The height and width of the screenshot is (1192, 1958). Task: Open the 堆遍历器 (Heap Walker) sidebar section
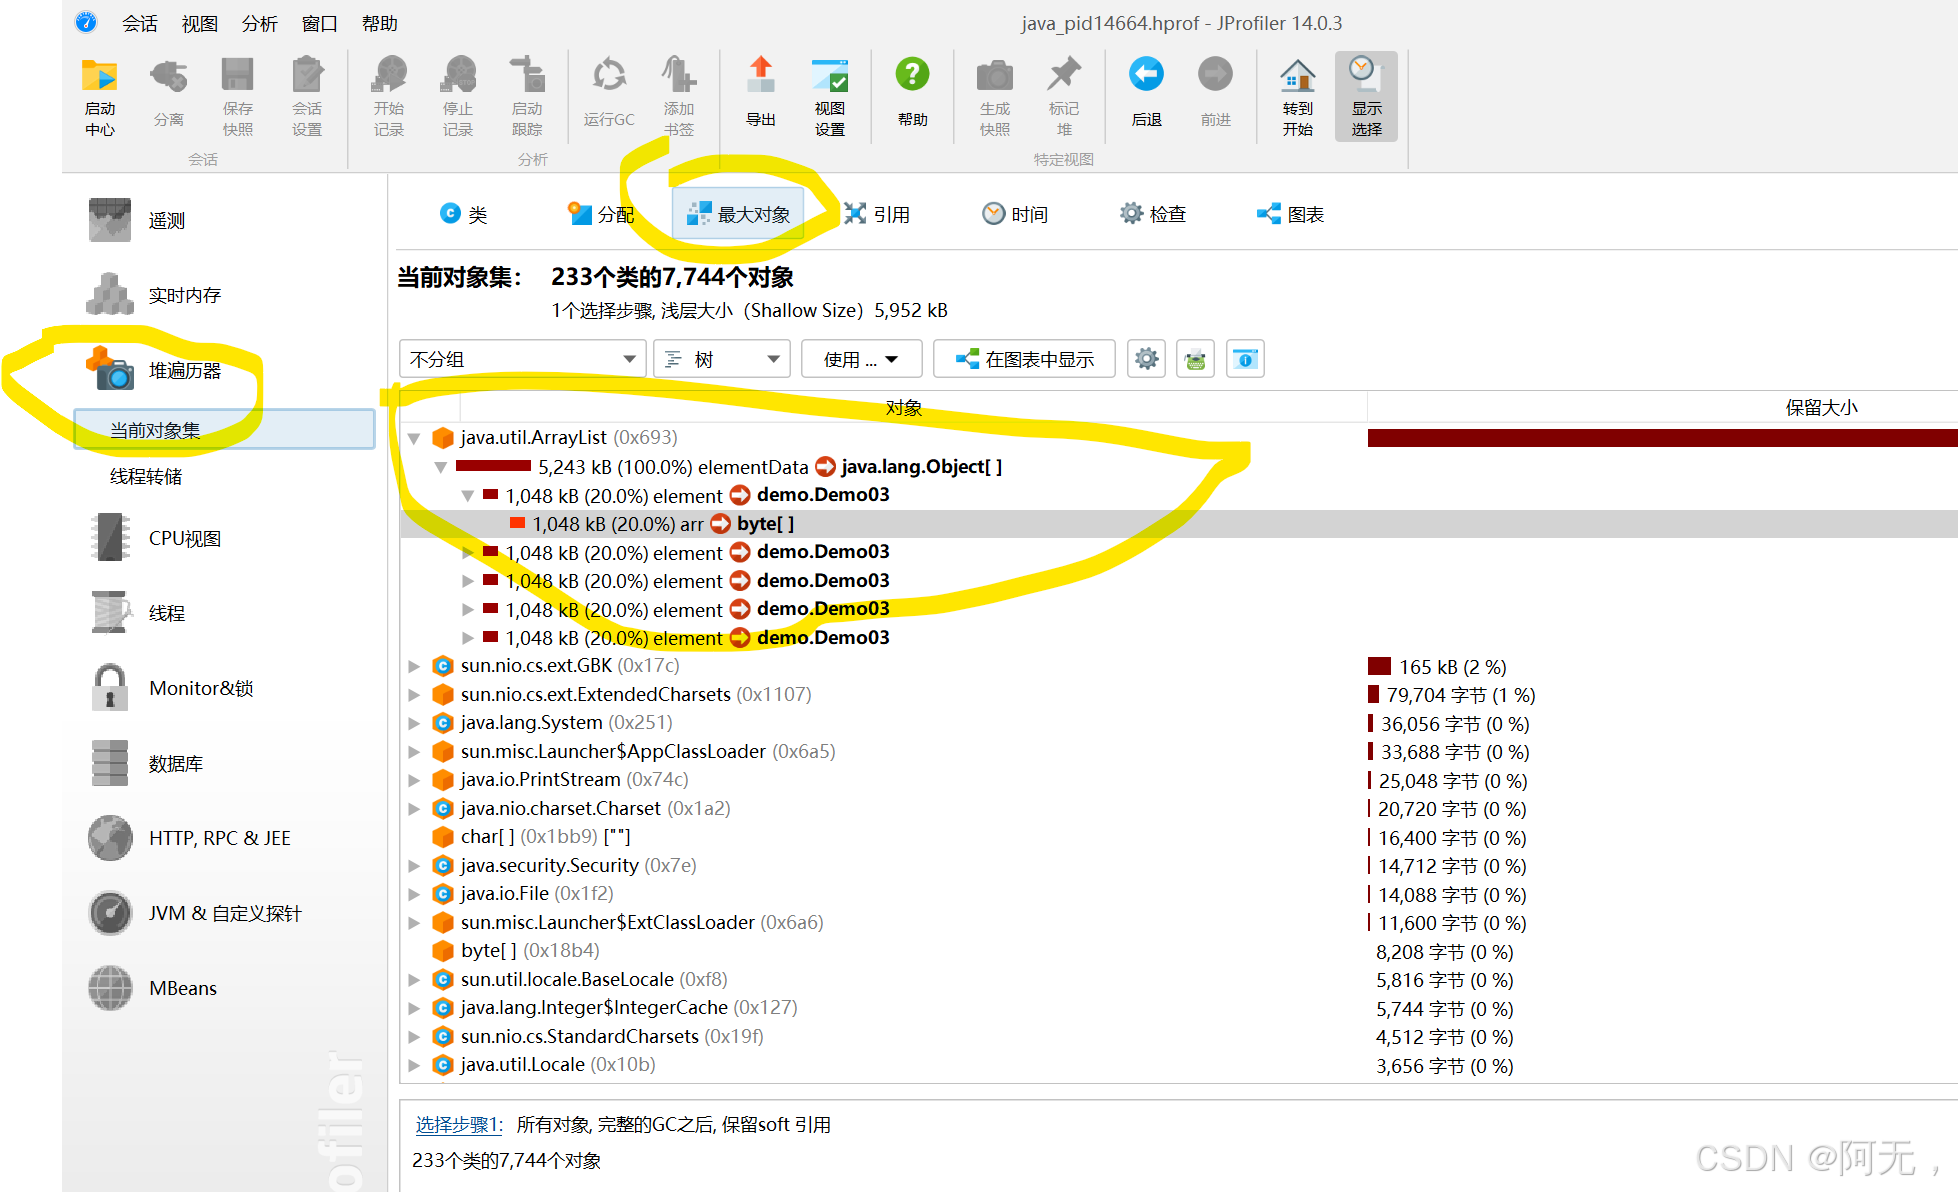184,371
